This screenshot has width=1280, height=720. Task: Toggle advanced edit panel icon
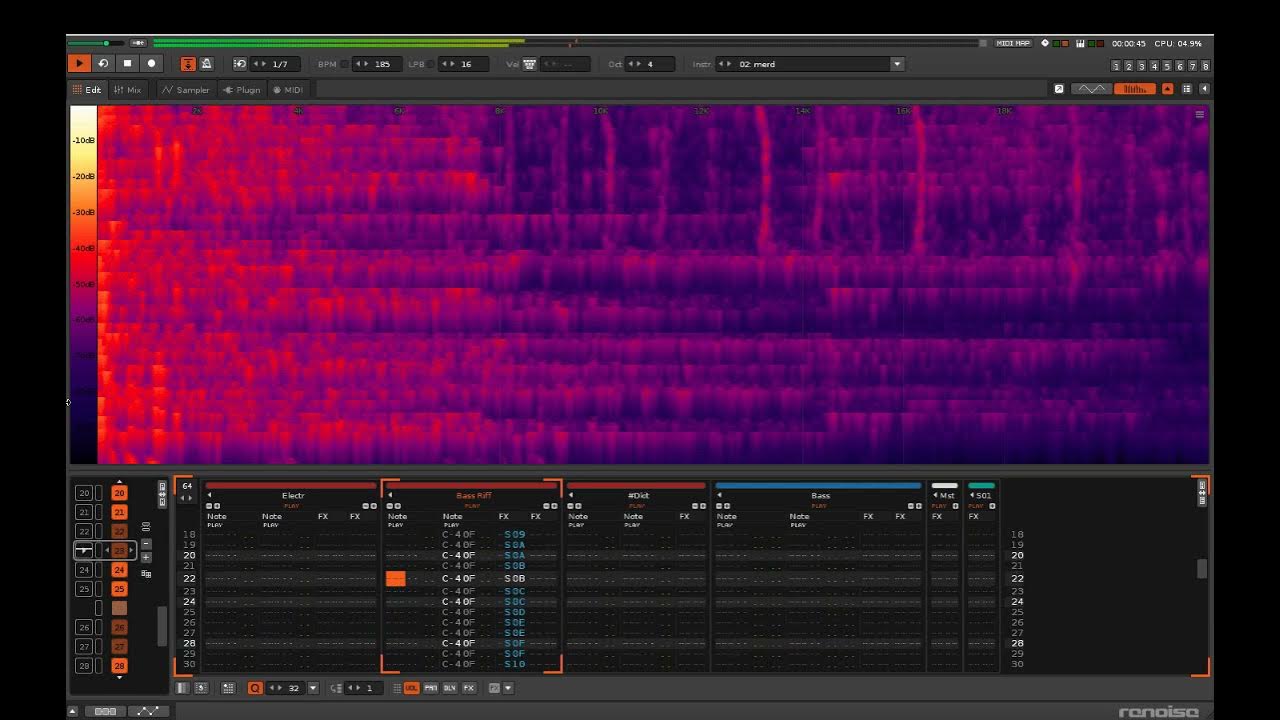click(x=228, y=688)
